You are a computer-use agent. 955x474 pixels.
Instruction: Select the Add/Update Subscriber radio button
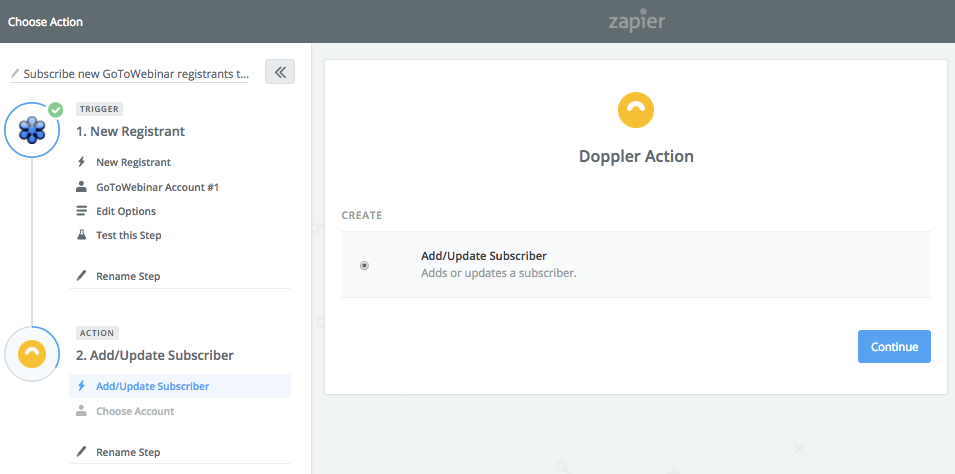[364, 265]
